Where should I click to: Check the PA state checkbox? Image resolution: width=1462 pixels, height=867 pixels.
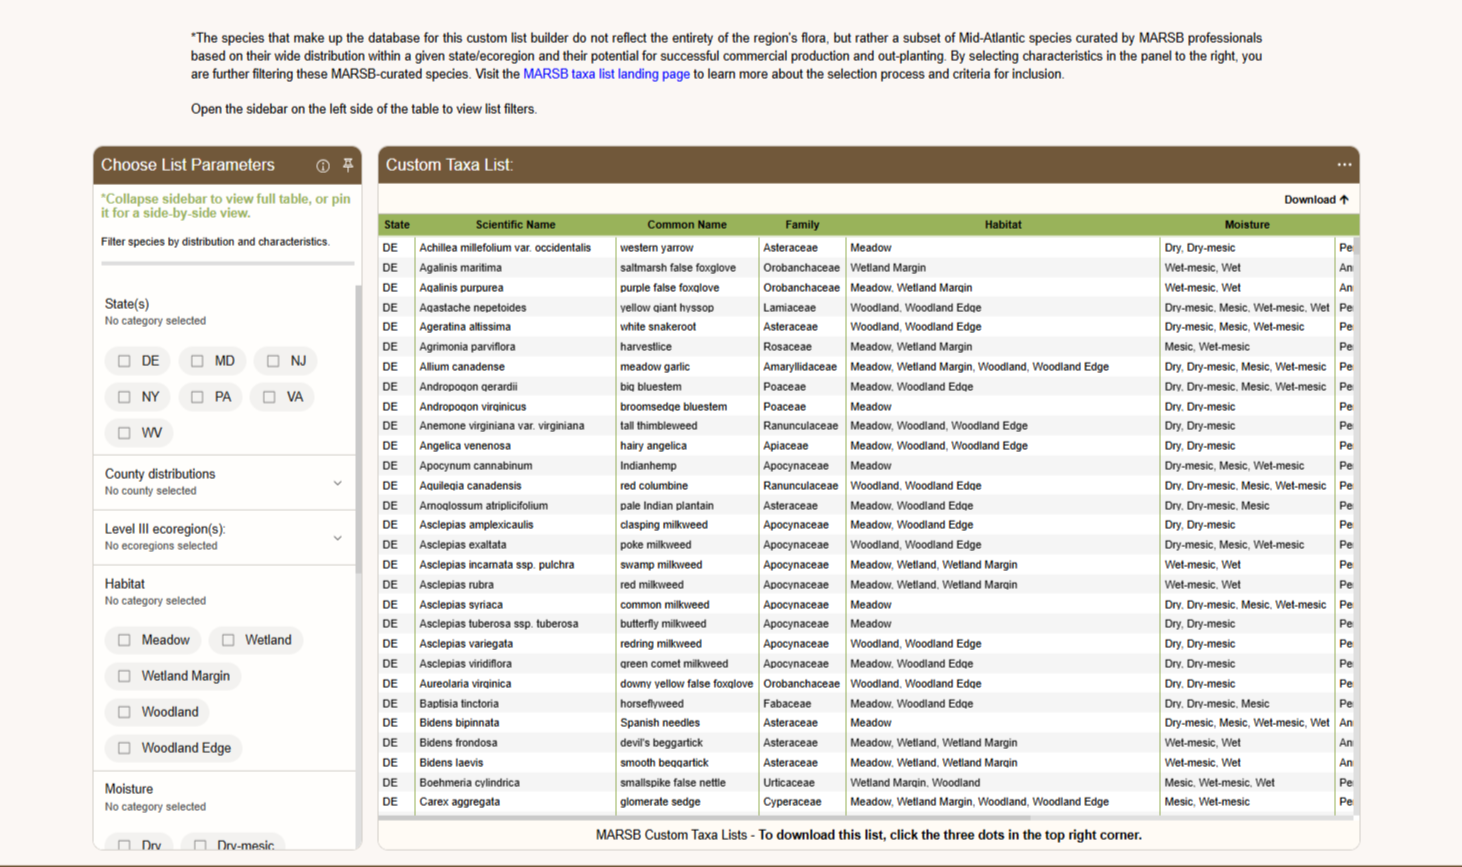pyautogui.click(x=197, y=397)
